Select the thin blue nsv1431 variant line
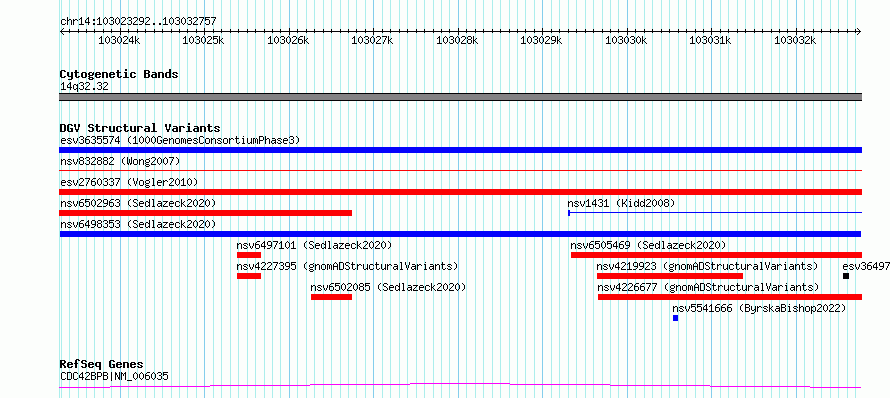 715,213
